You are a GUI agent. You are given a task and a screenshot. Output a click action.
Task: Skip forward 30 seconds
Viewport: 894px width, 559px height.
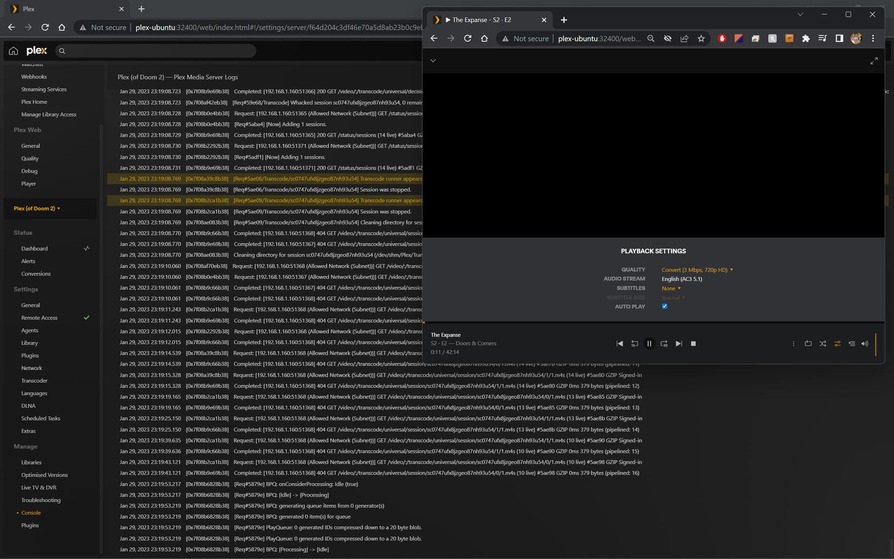pos(664,344)
